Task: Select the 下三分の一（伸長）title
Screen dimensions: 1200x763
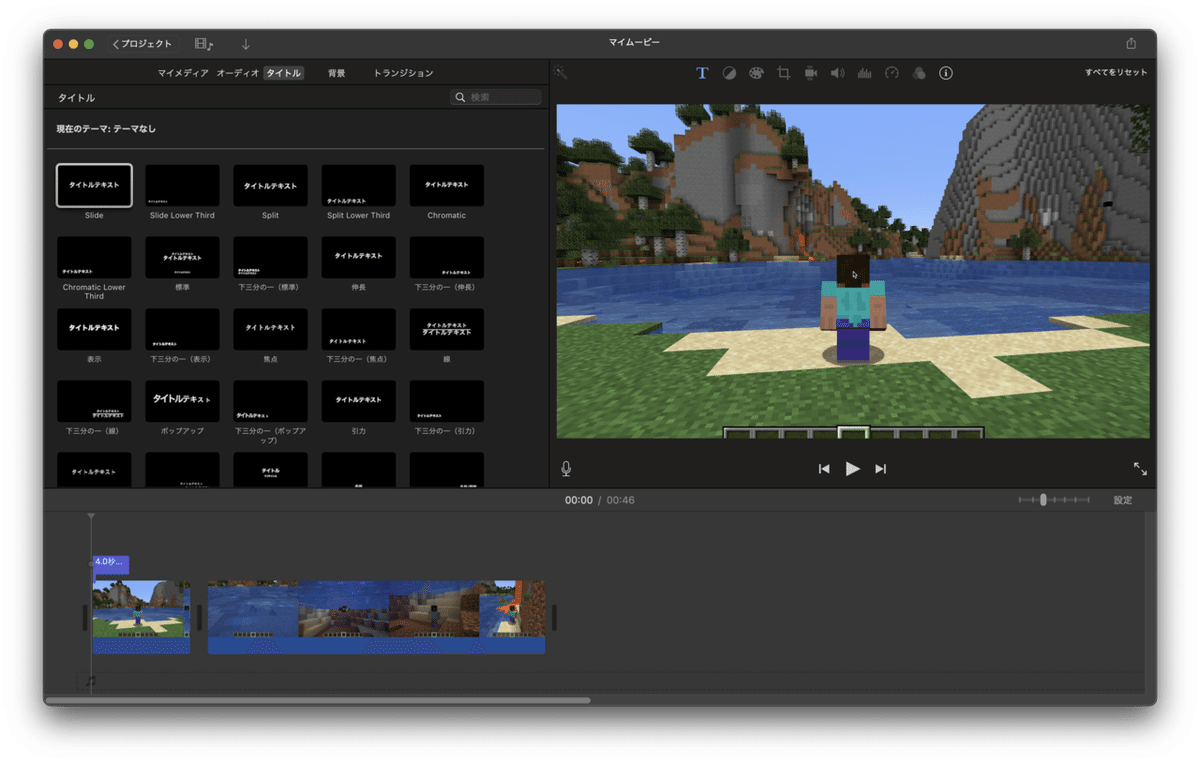Action: click(446, 258)
